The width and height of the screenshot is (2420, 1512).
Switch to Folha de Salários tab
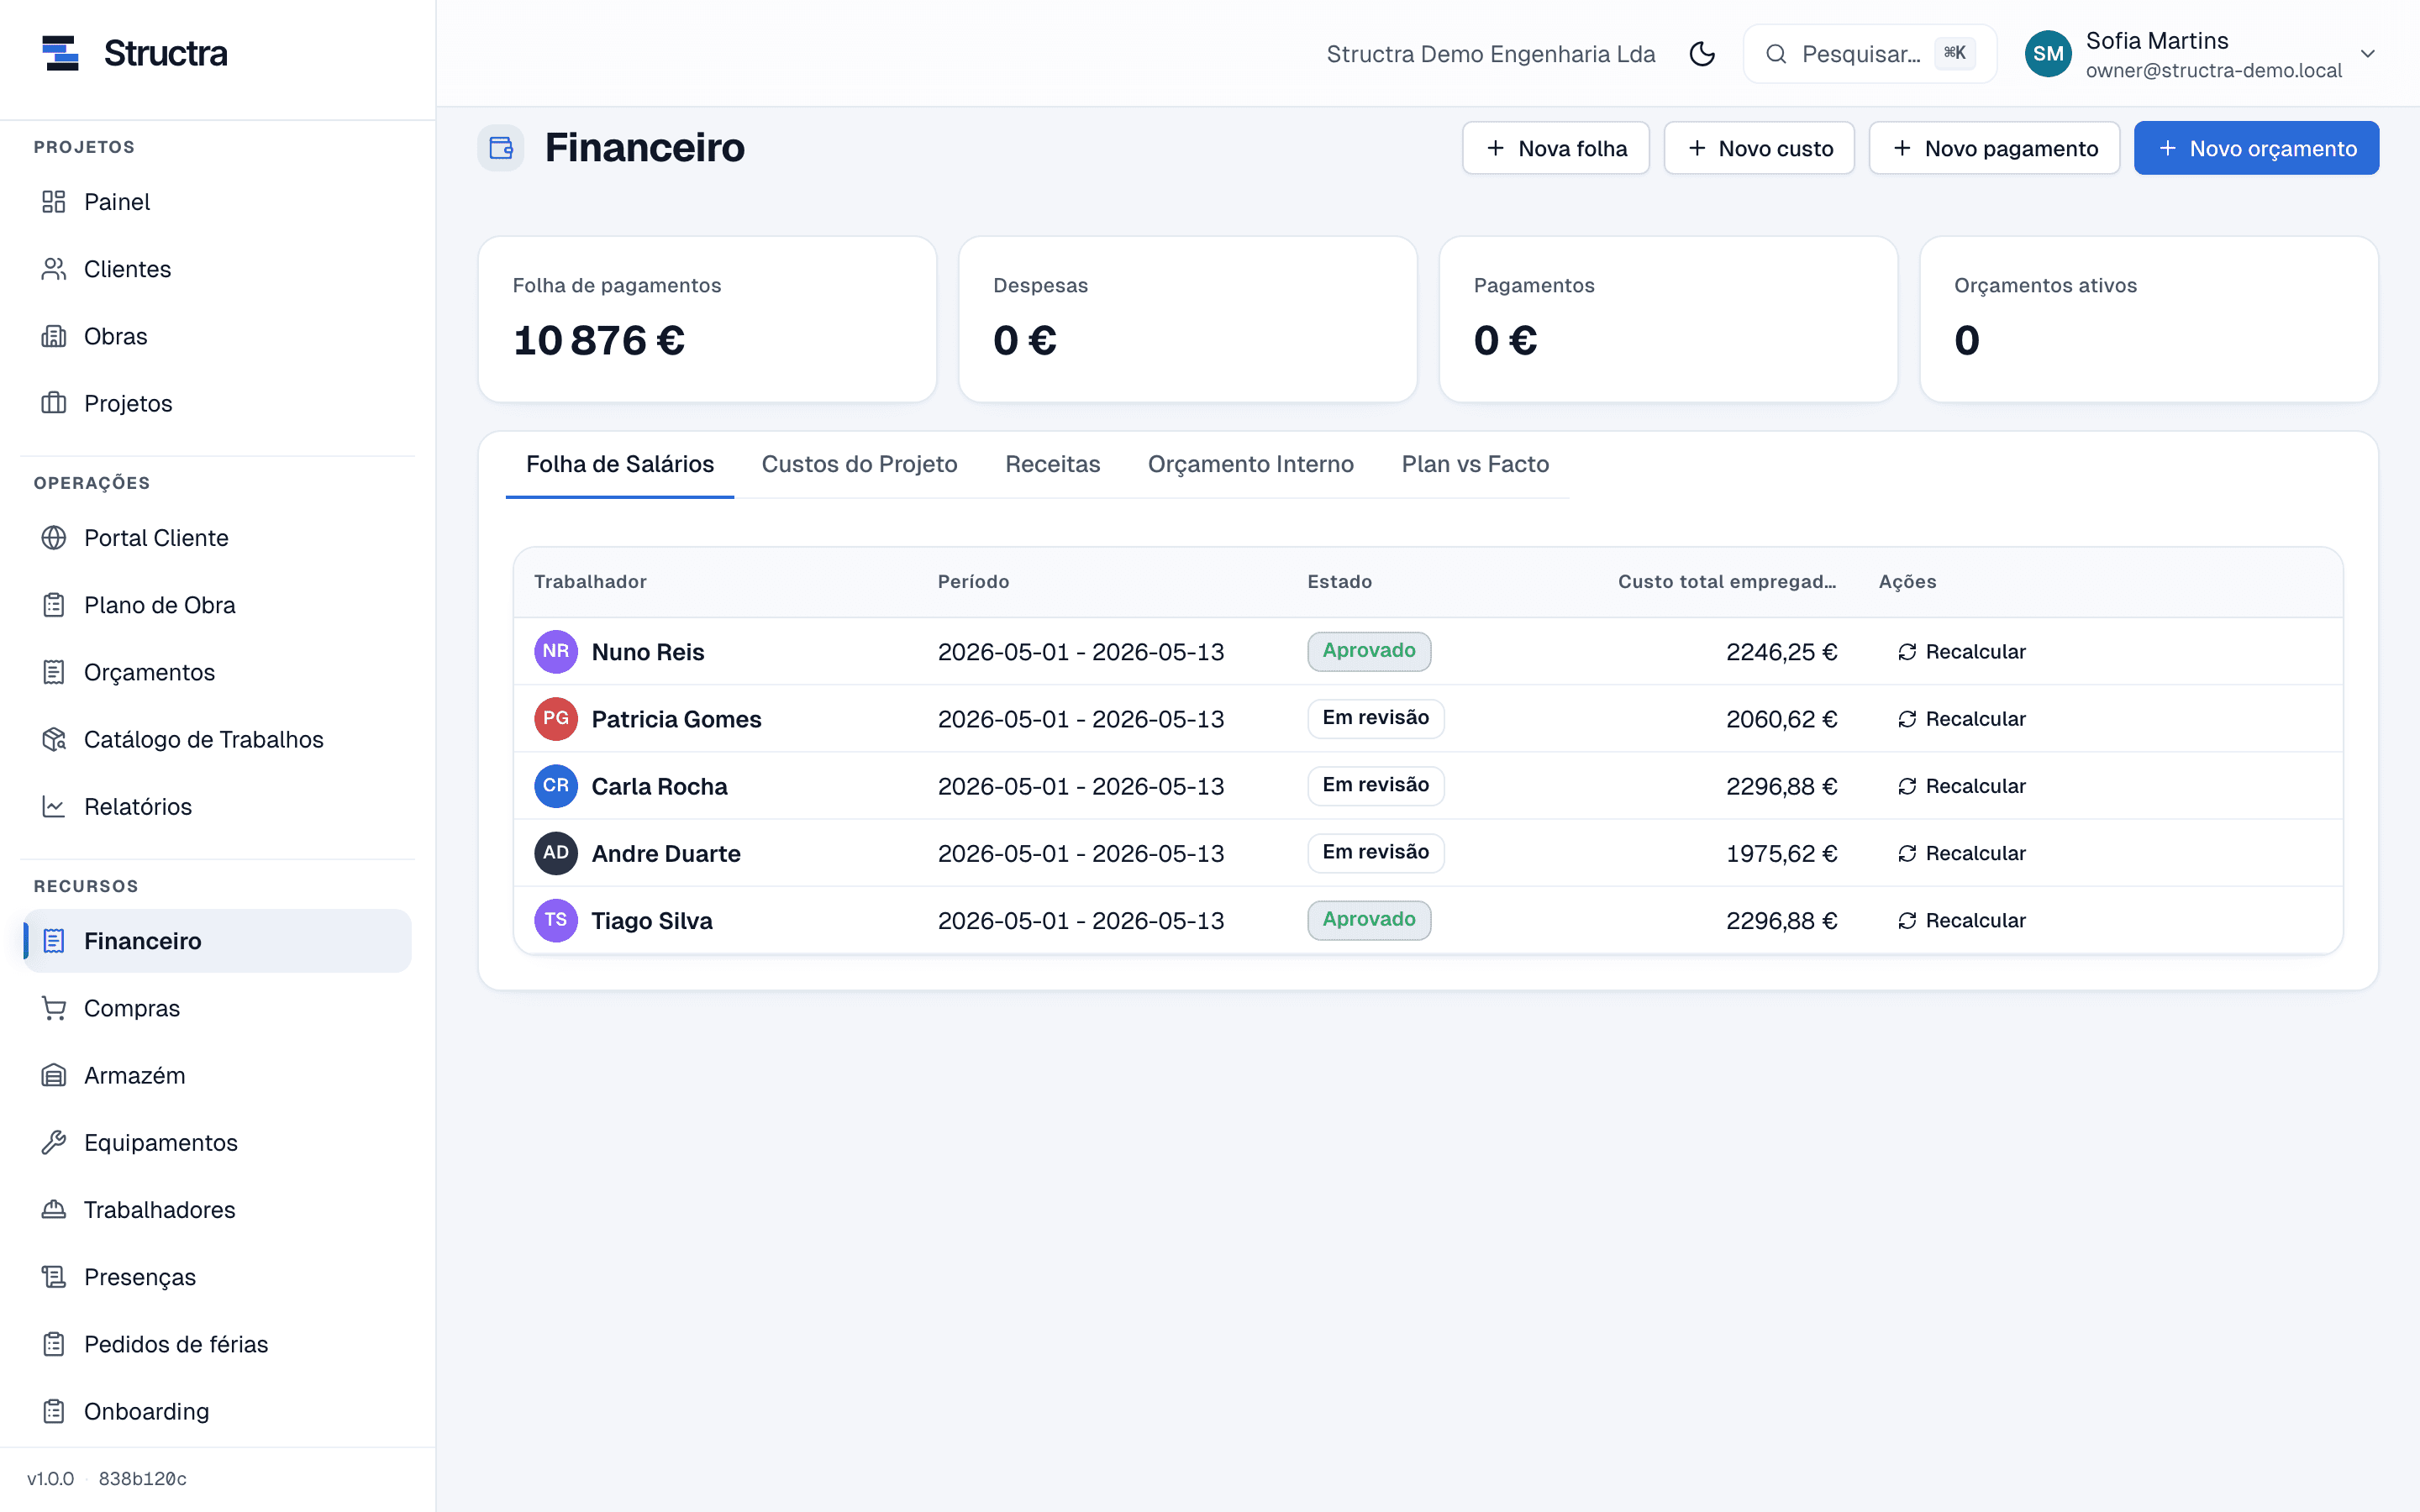point(620,465)
